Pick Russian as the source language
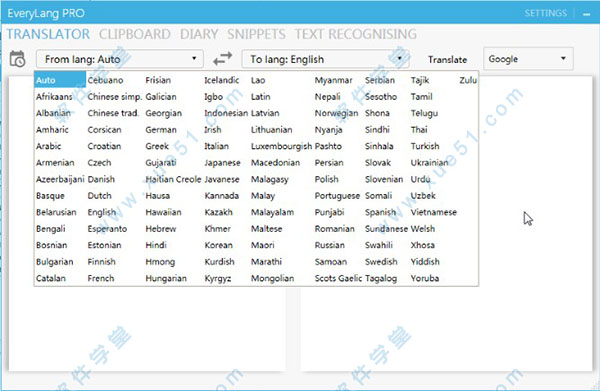 pyautogui.click(x=329, y=245)
